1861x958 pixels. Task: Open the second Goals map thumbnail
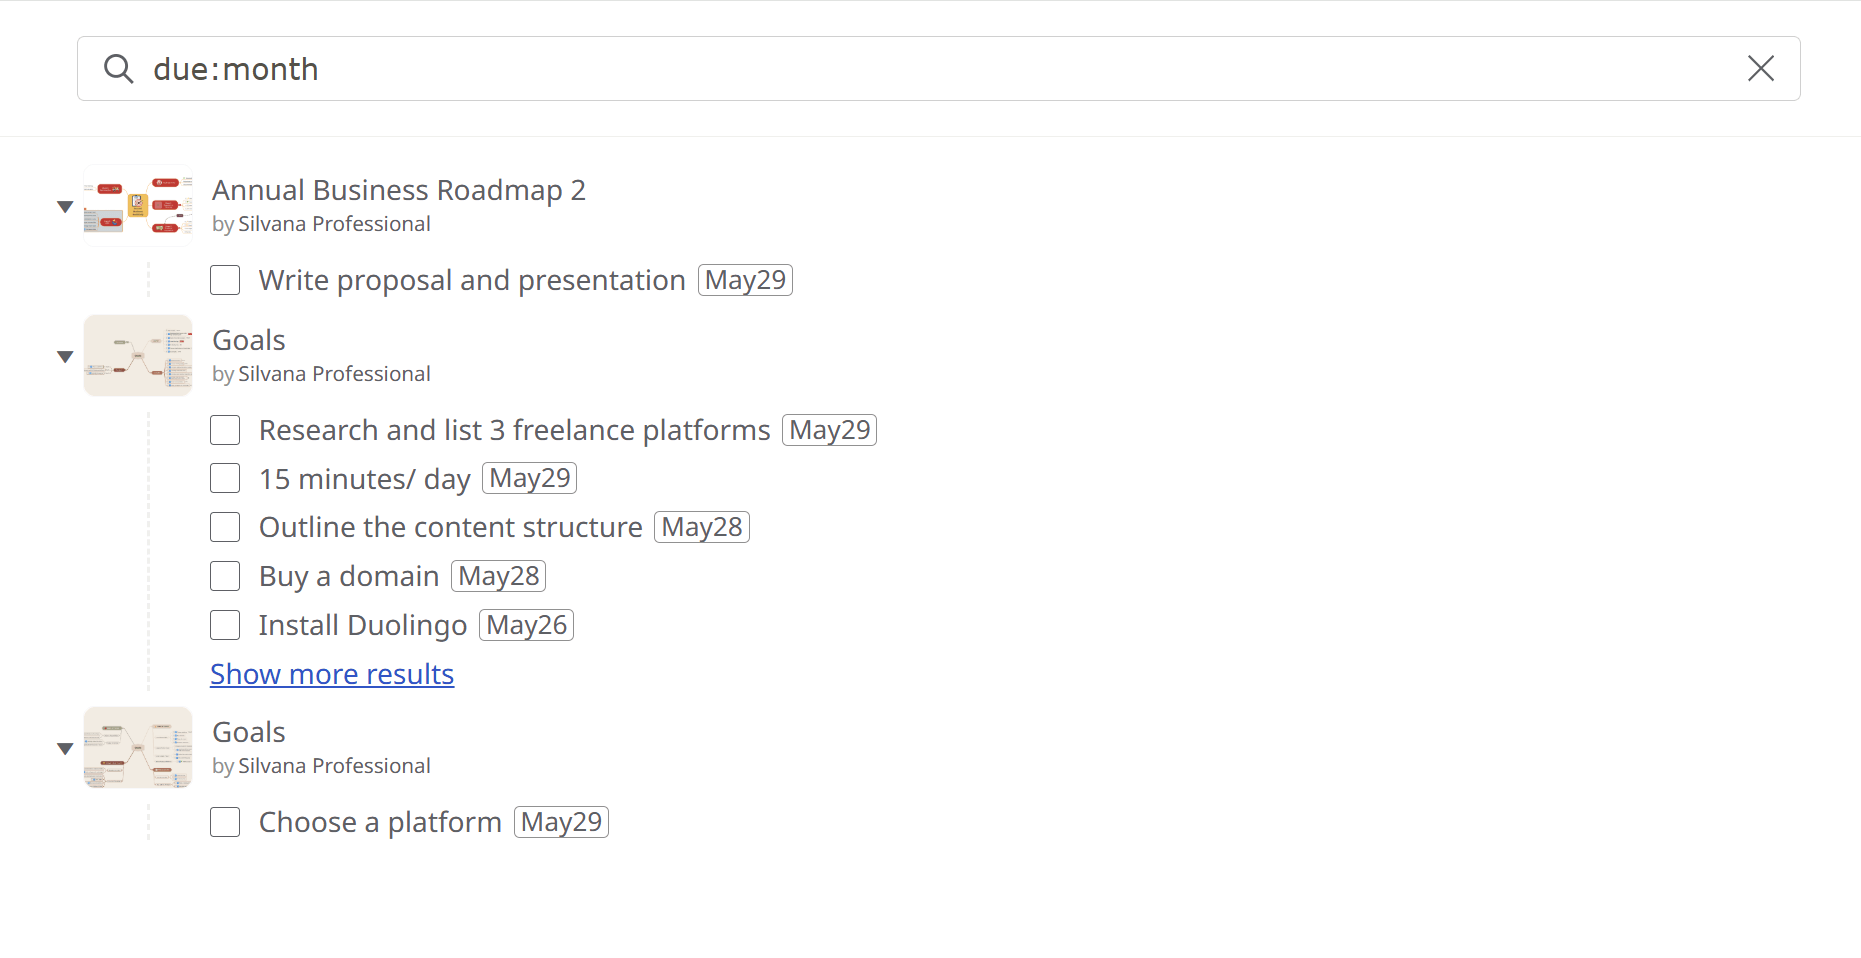coord(138,747)
